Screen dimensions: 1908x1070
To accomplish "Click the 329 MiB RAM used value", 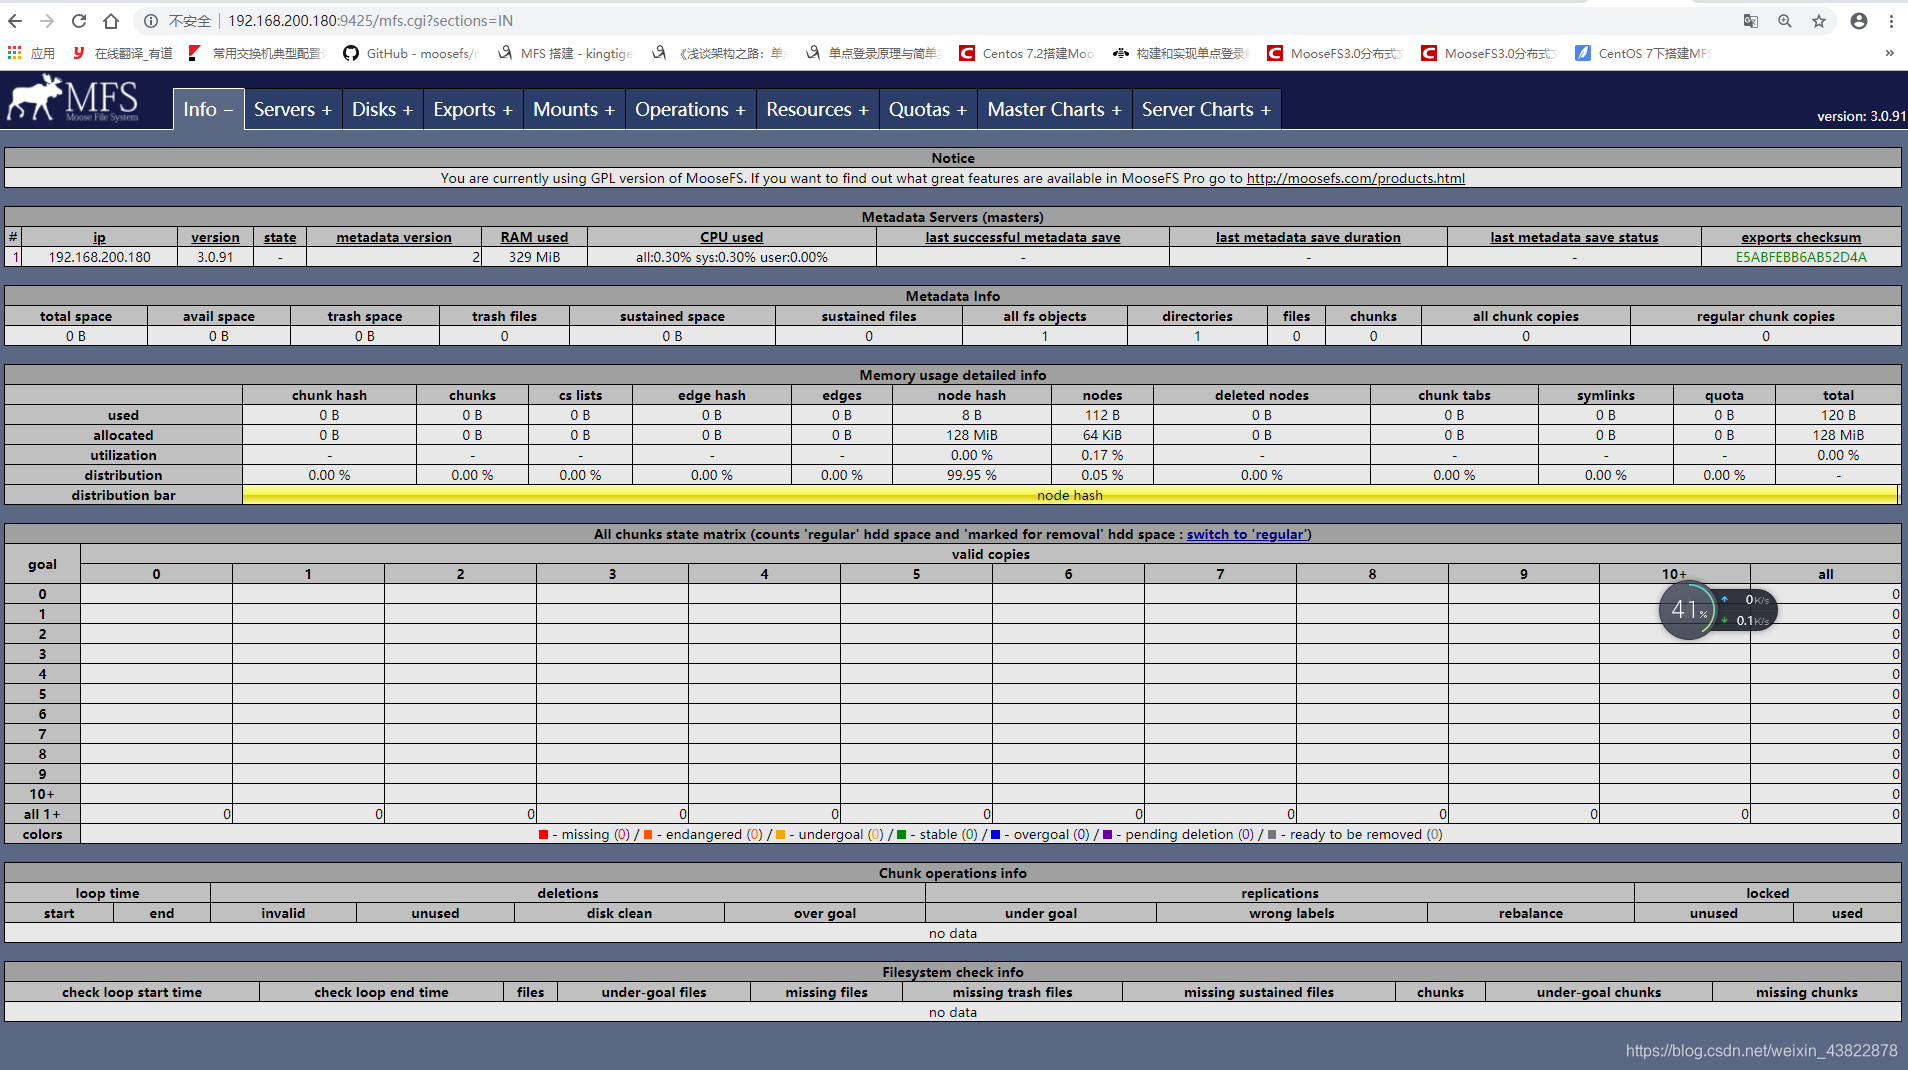I will (534, 257).
